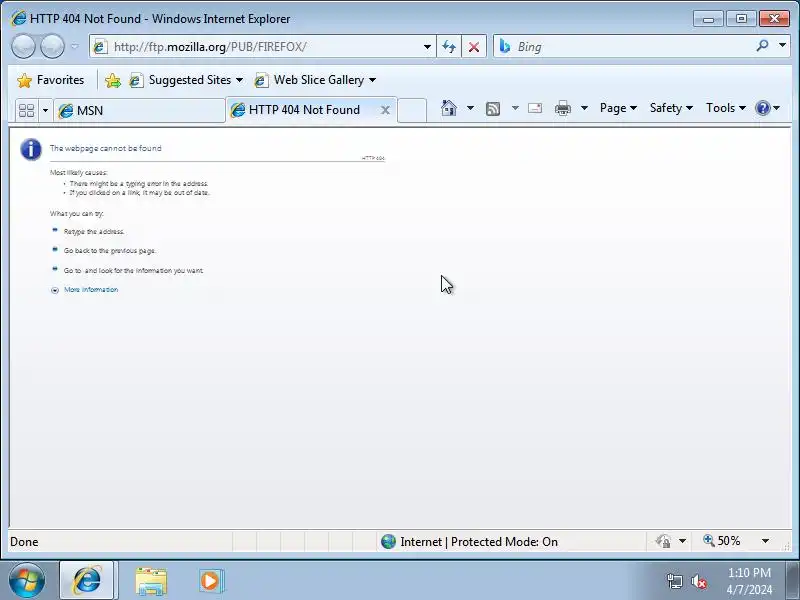This screenshot has height=600, width=800.
Task: Open the Page menu
Action: 618,108
